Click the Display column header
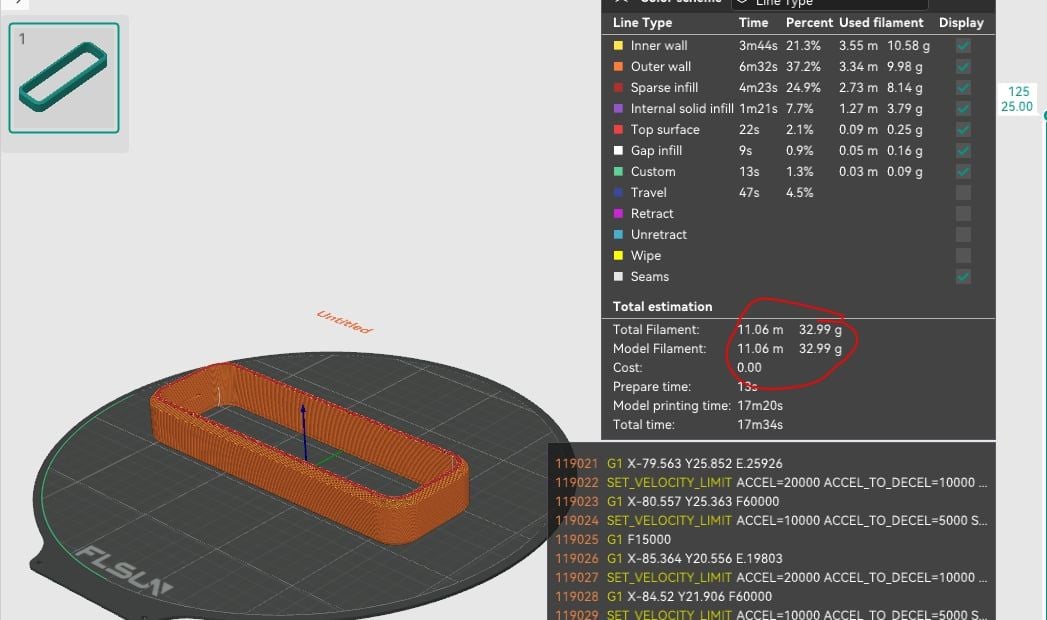 click(x=961, y=23)
